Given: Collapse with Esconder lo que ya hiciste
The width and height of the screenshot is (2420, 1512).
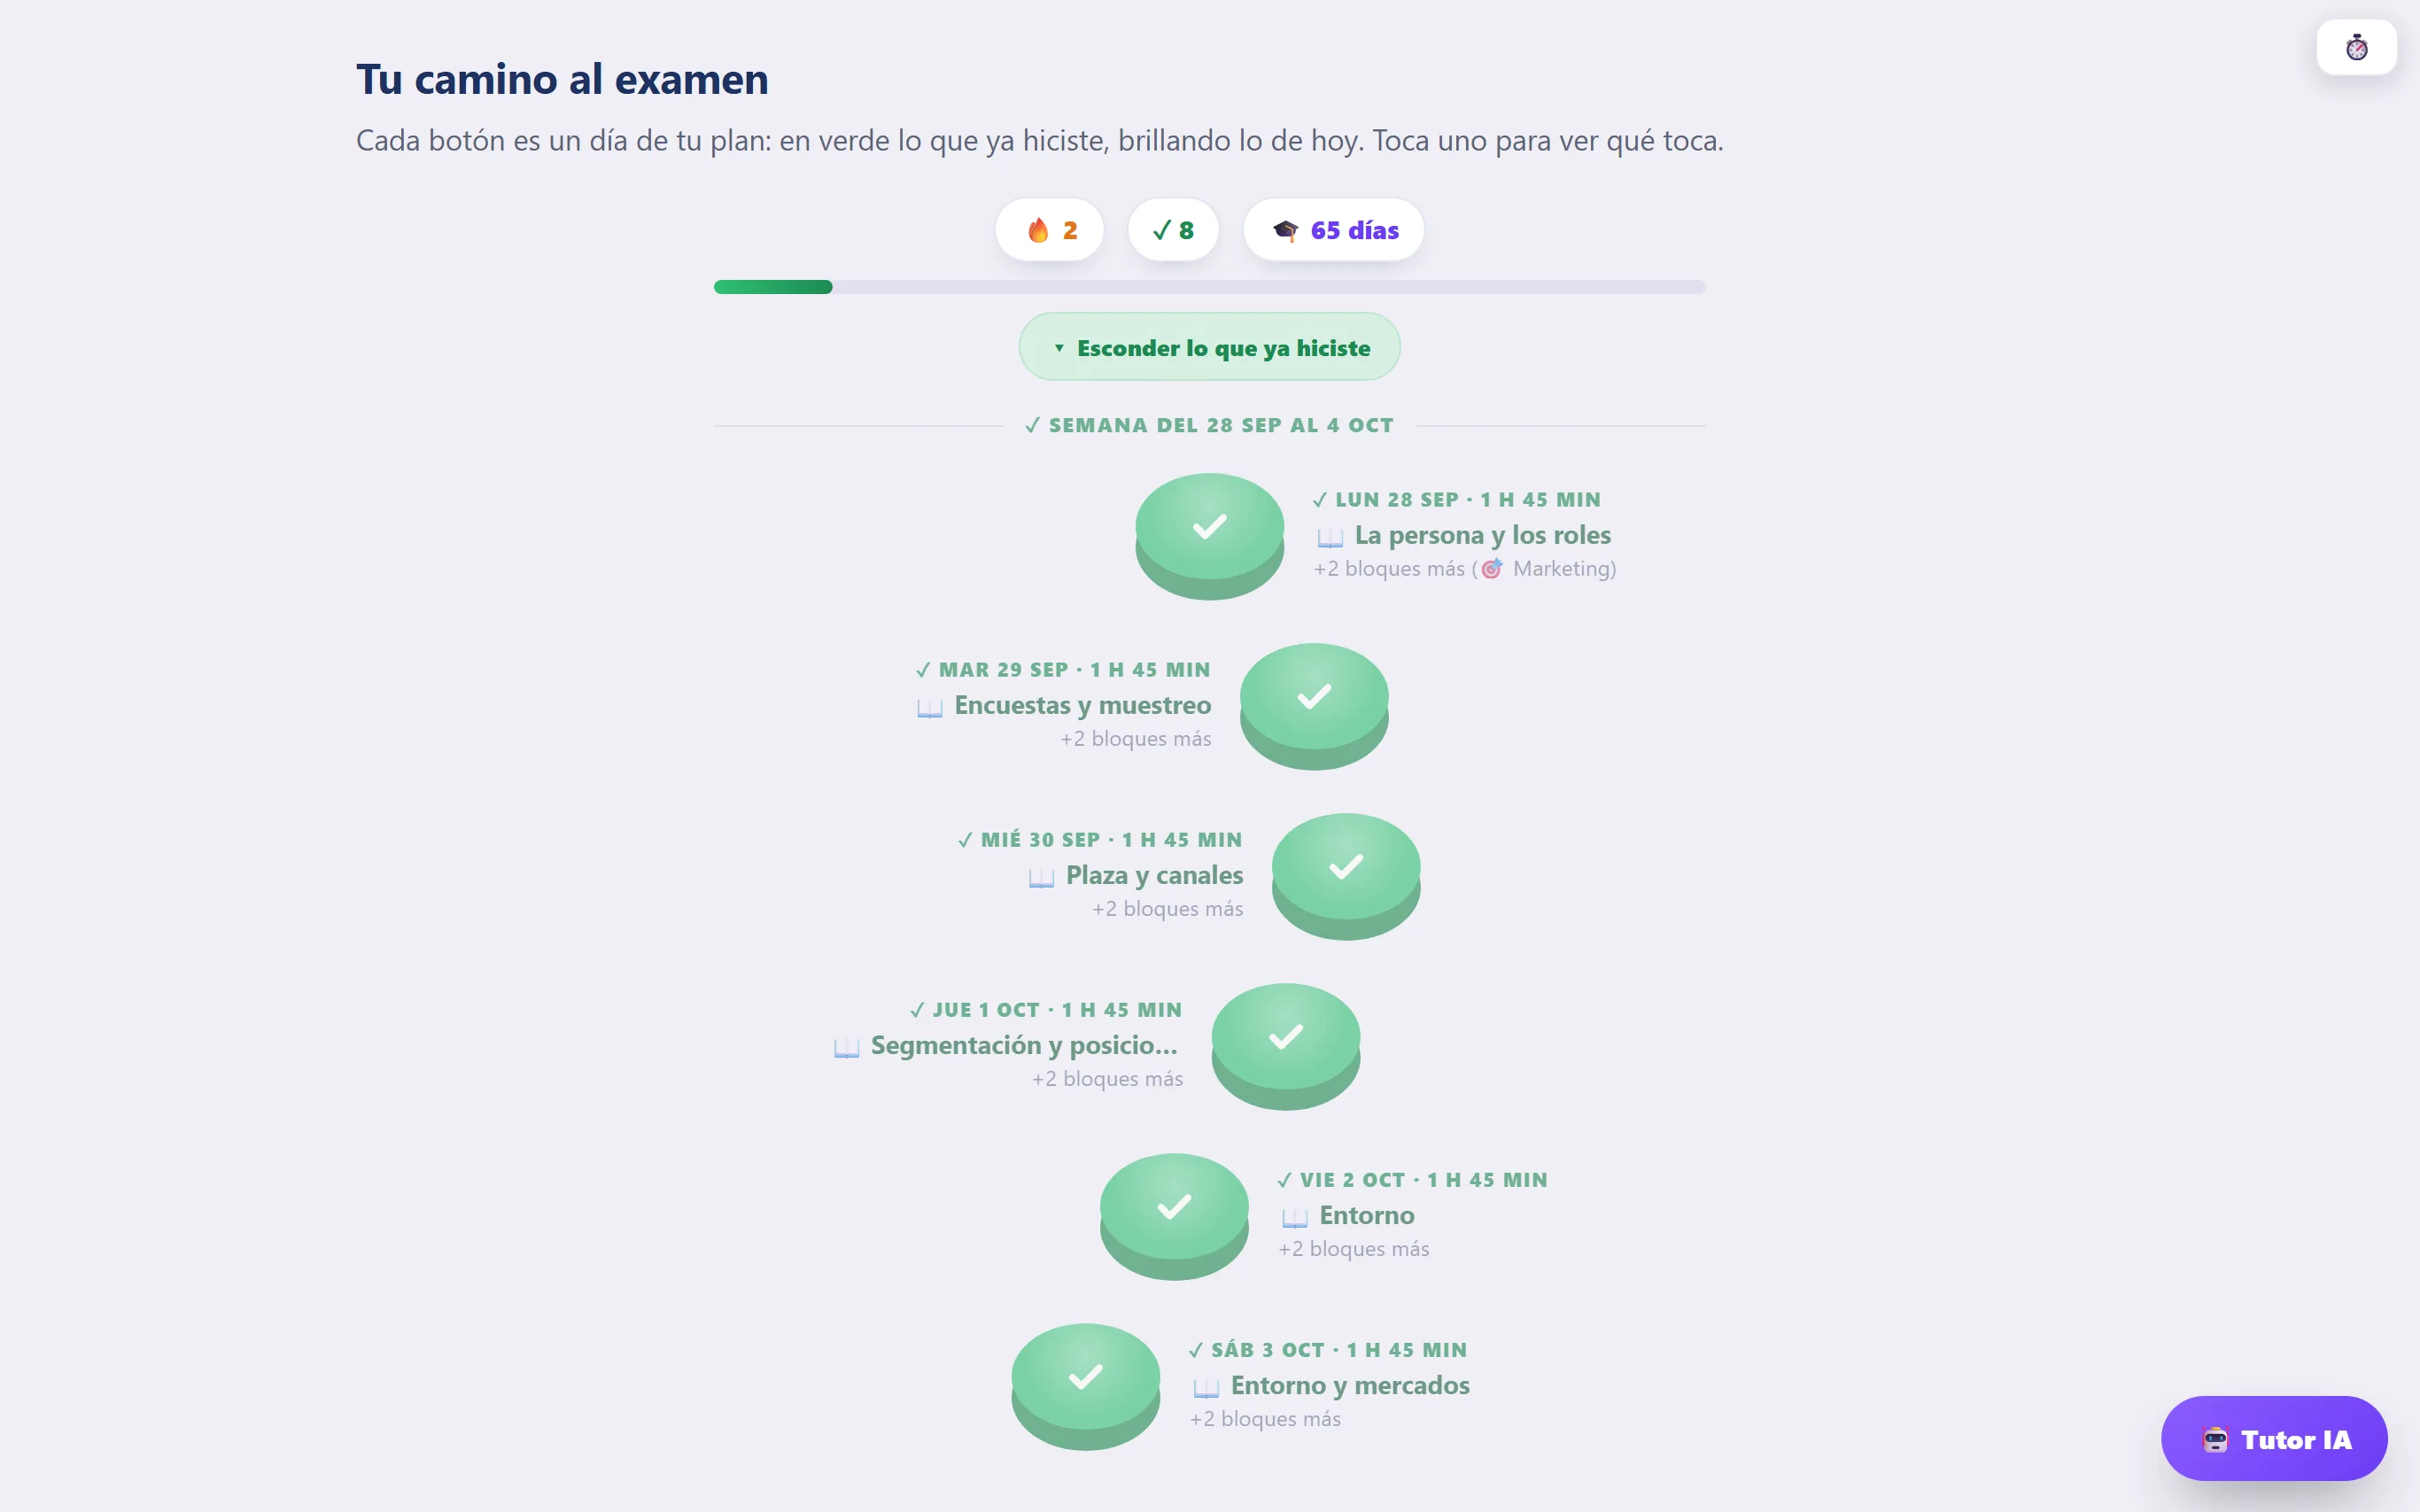Looking at the screenshot, I should pyautogui.click(x=1209, y=347).
